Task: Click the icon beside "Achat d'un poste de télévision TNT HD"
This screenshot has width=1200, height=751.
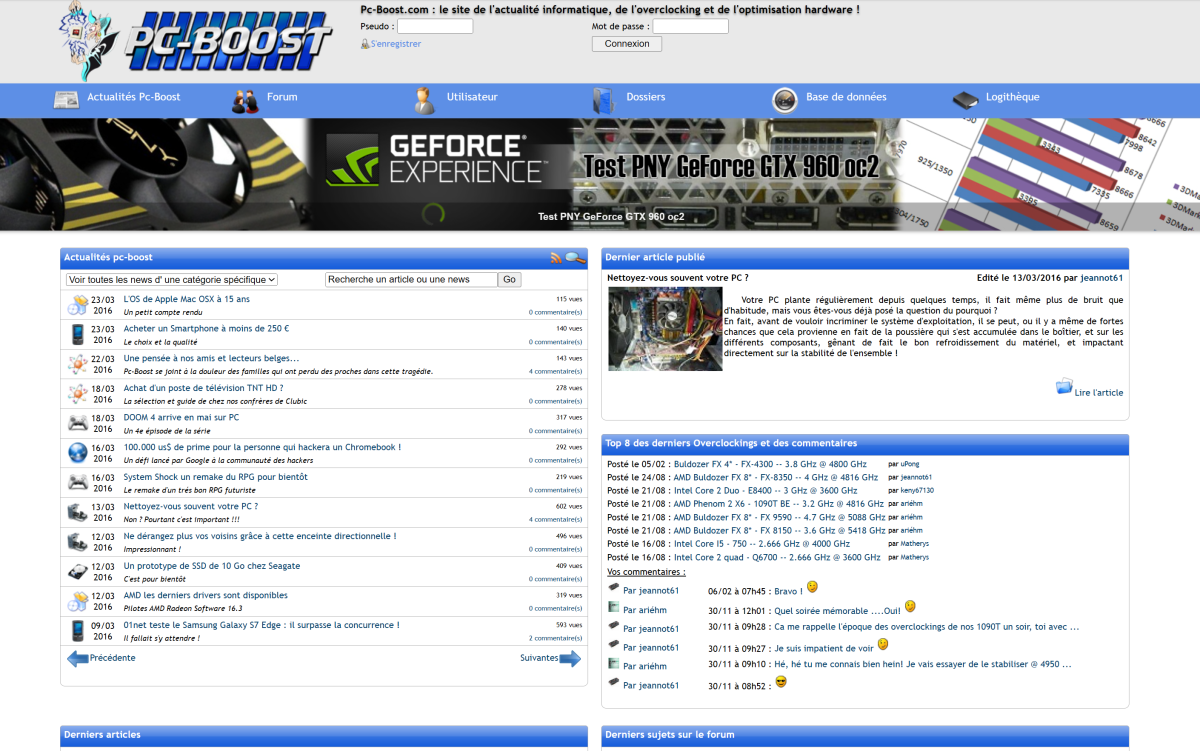Action: [78, 394]
